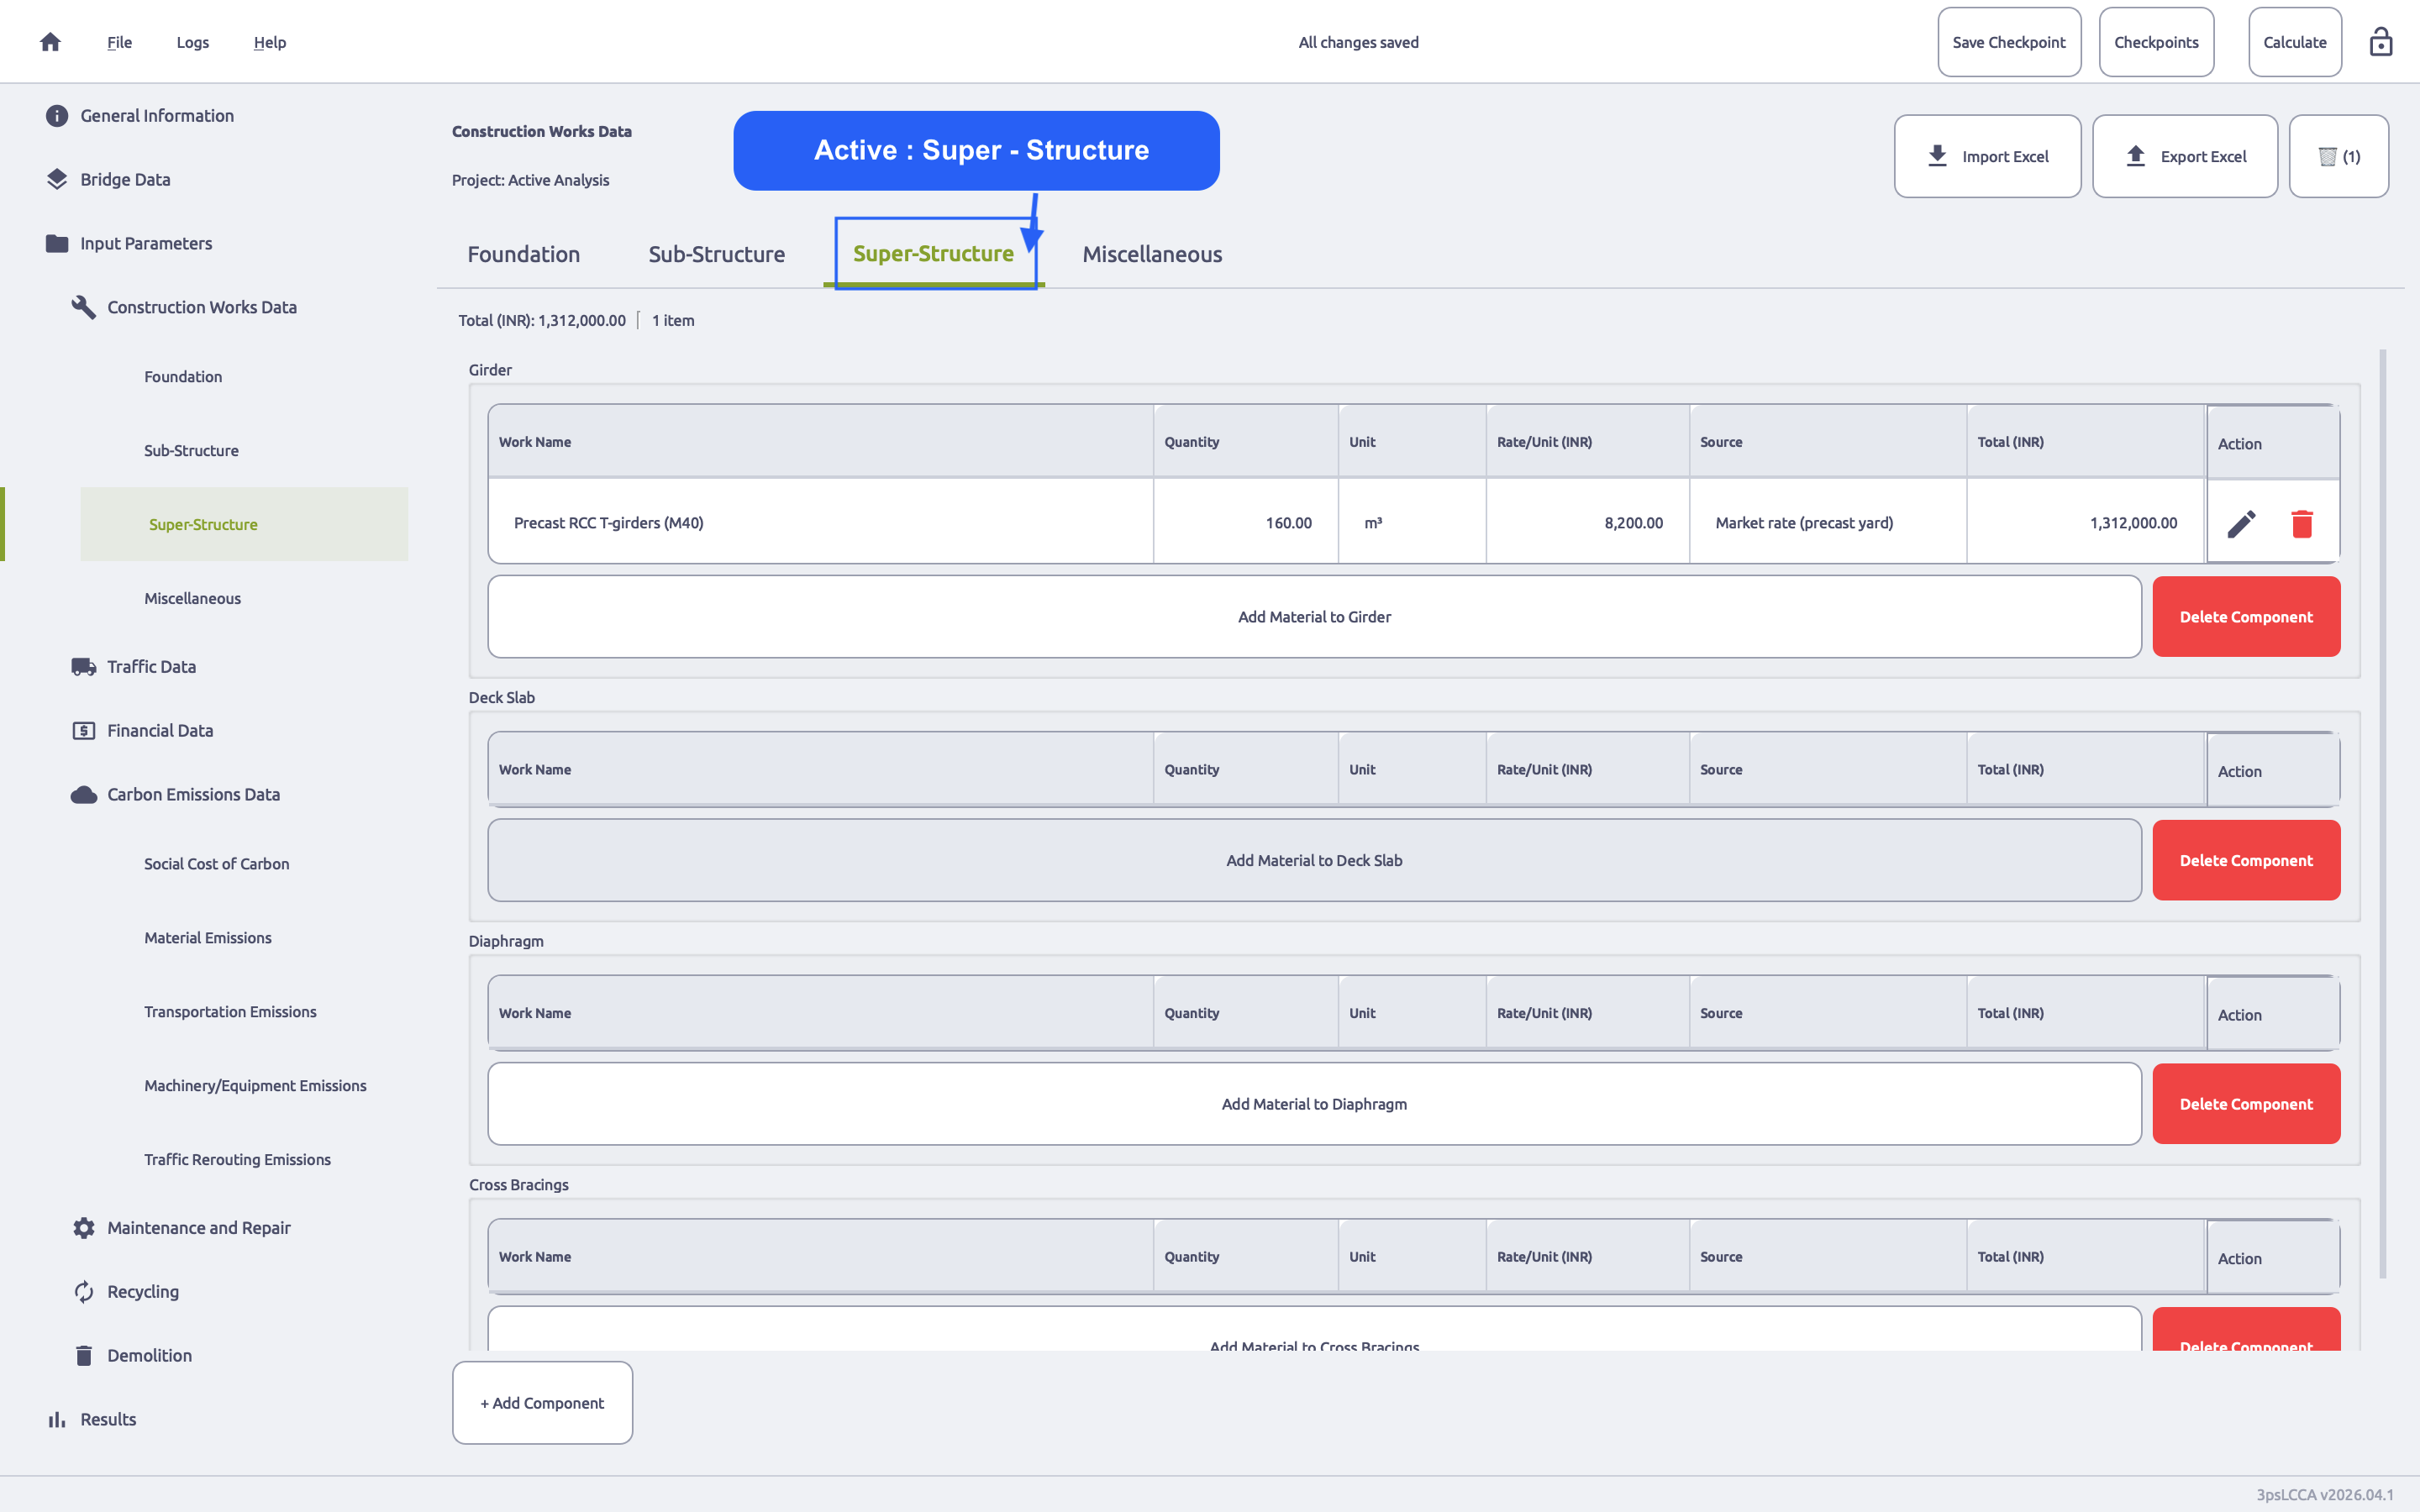Edit the Precast RCC T-girders row
The height and width of the screenshot is (1512, 2420).
2242,524
